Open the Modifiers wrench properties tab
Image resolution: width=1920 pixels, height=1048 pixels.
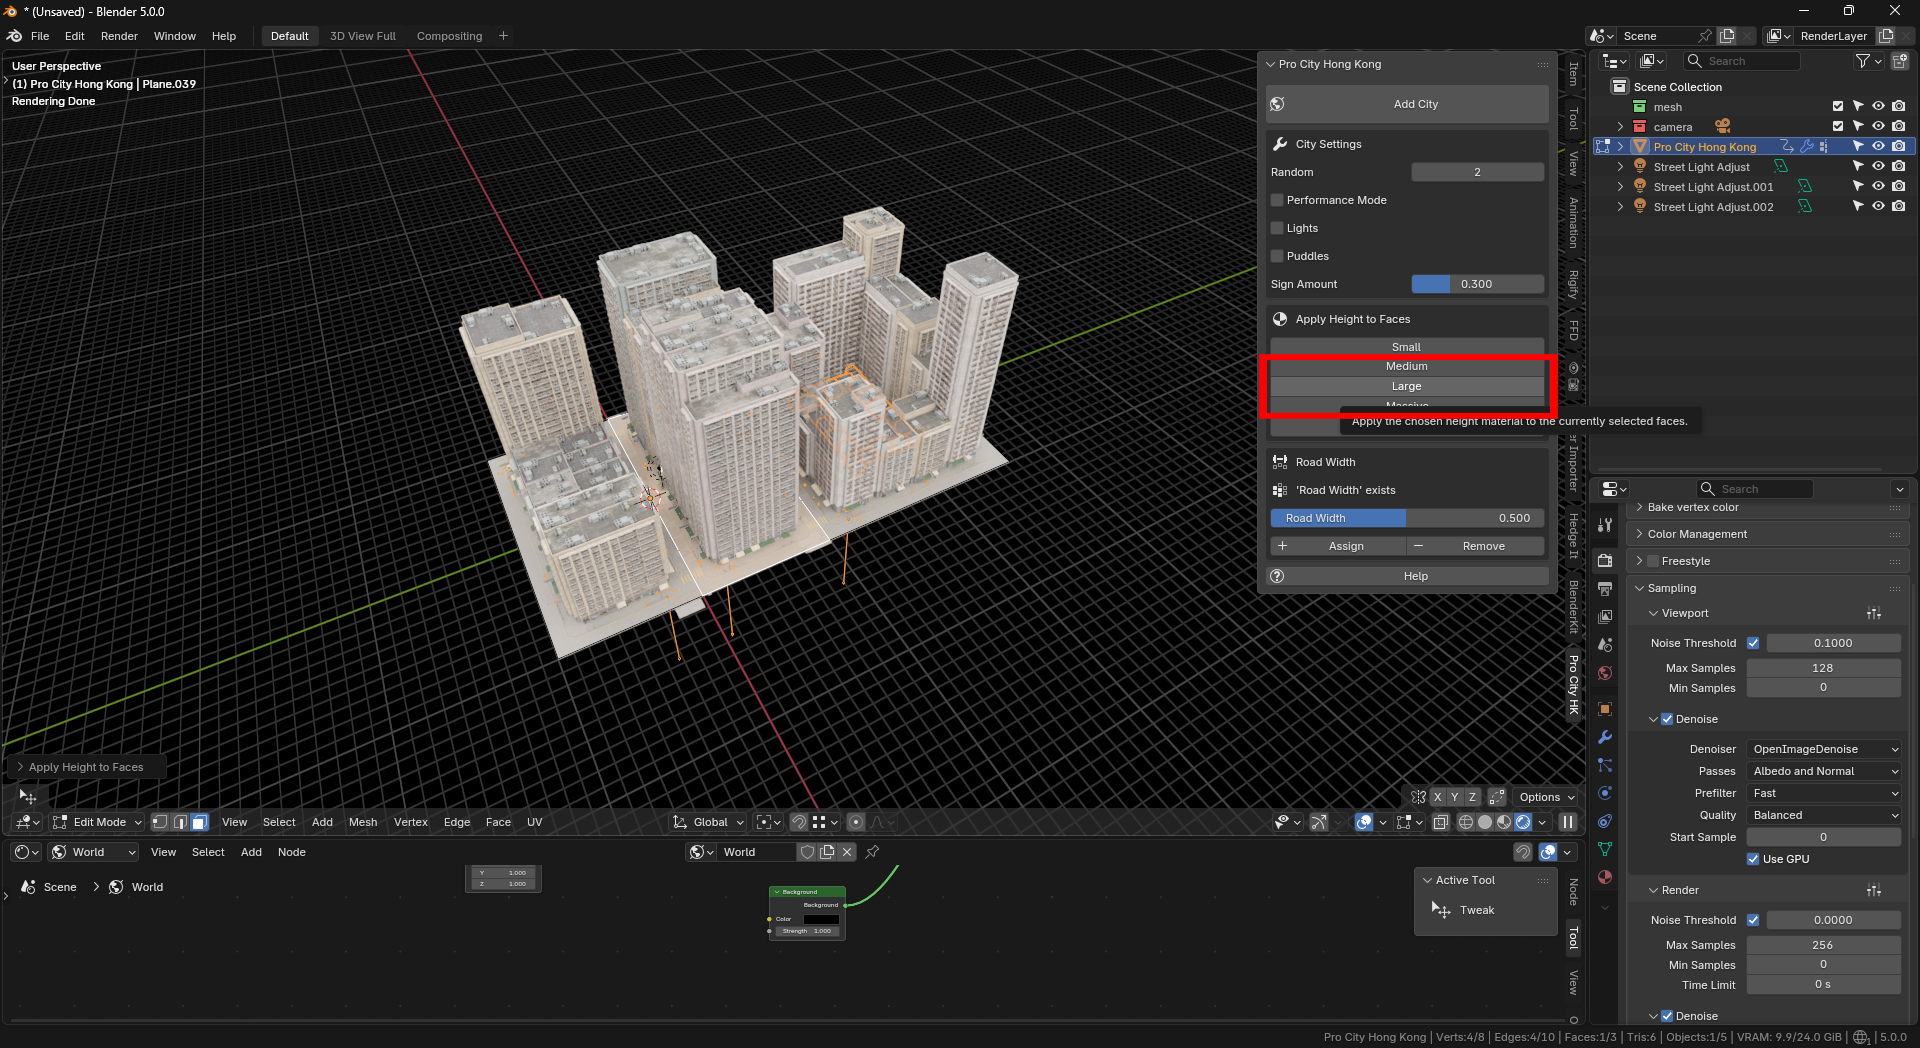click(1605, 737)
